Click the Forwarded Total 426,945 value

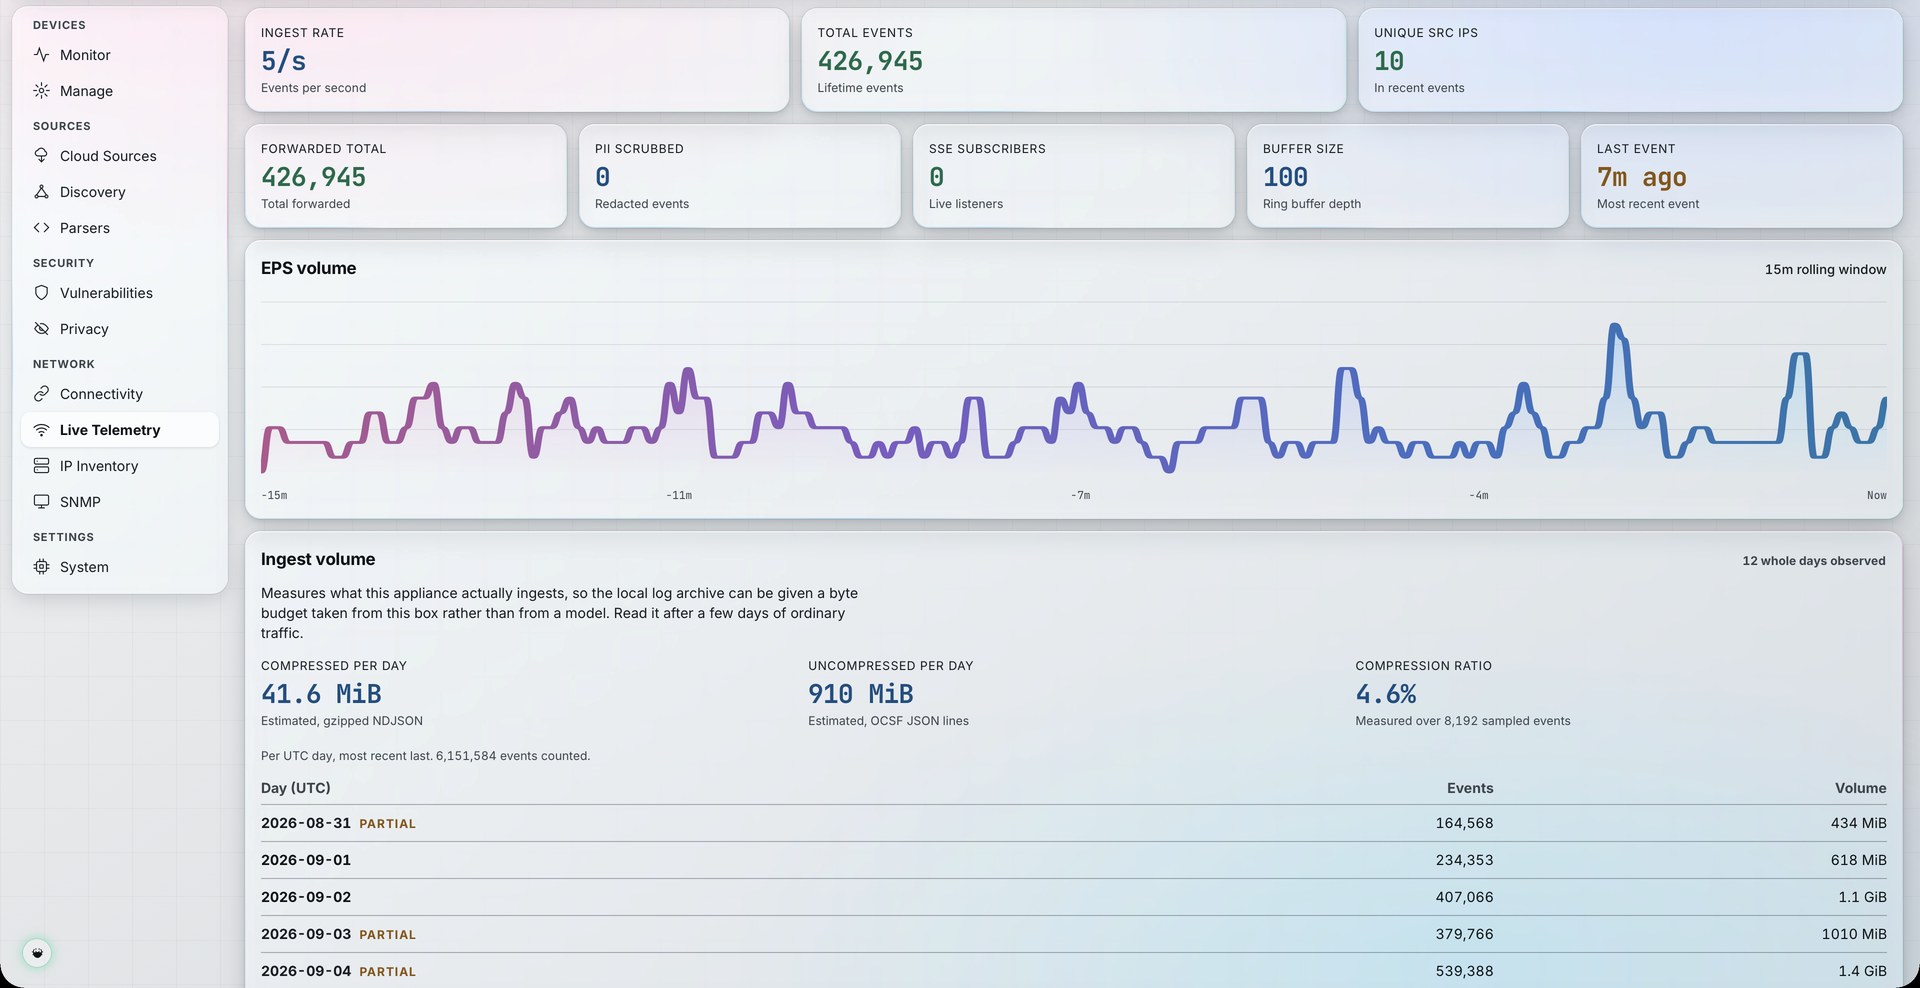(x=313, y=177)
